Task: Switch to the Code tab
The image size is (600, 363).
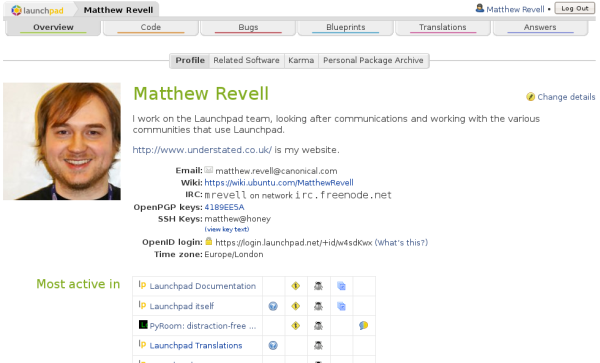Action: [151, 28]
